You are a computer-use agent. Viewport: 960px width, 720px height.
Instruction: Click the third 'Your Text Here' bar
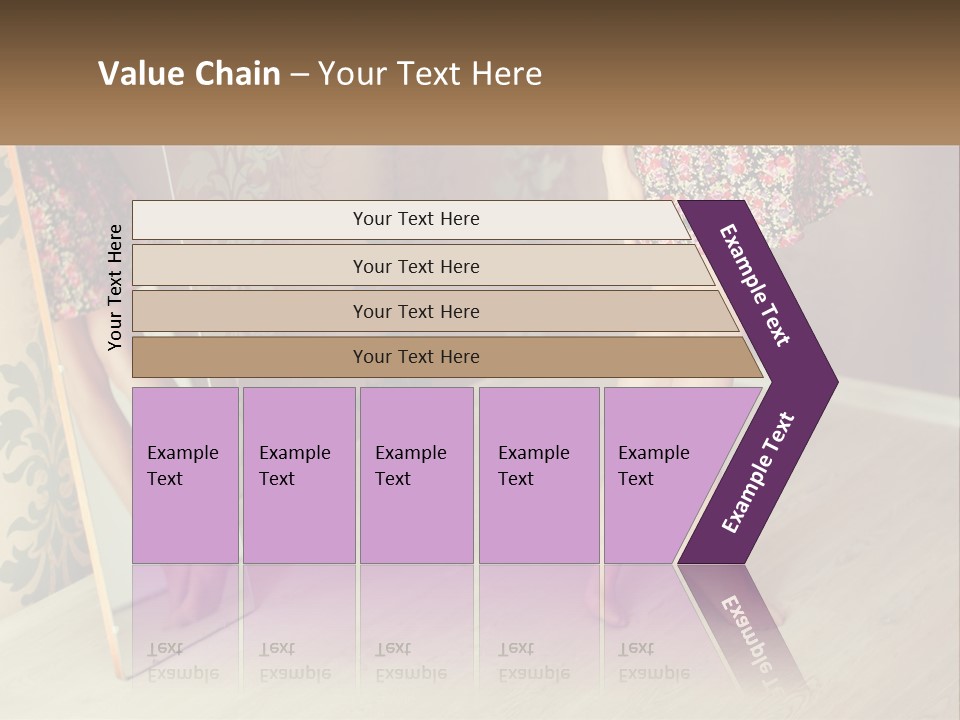coord(435,311)
